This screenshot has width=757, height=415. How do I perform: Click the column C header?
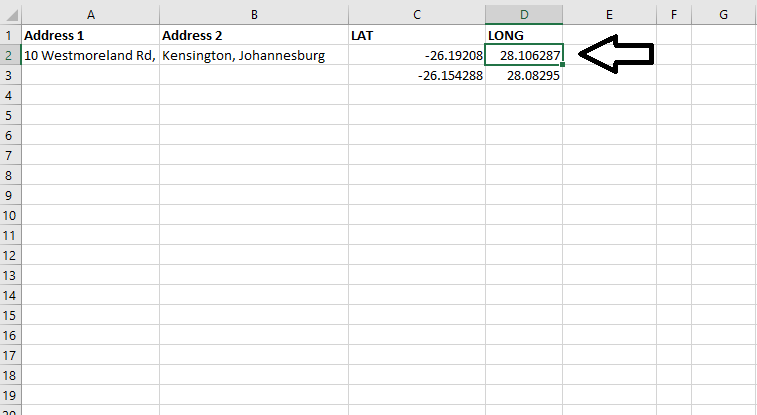click(x=417, y=14)
